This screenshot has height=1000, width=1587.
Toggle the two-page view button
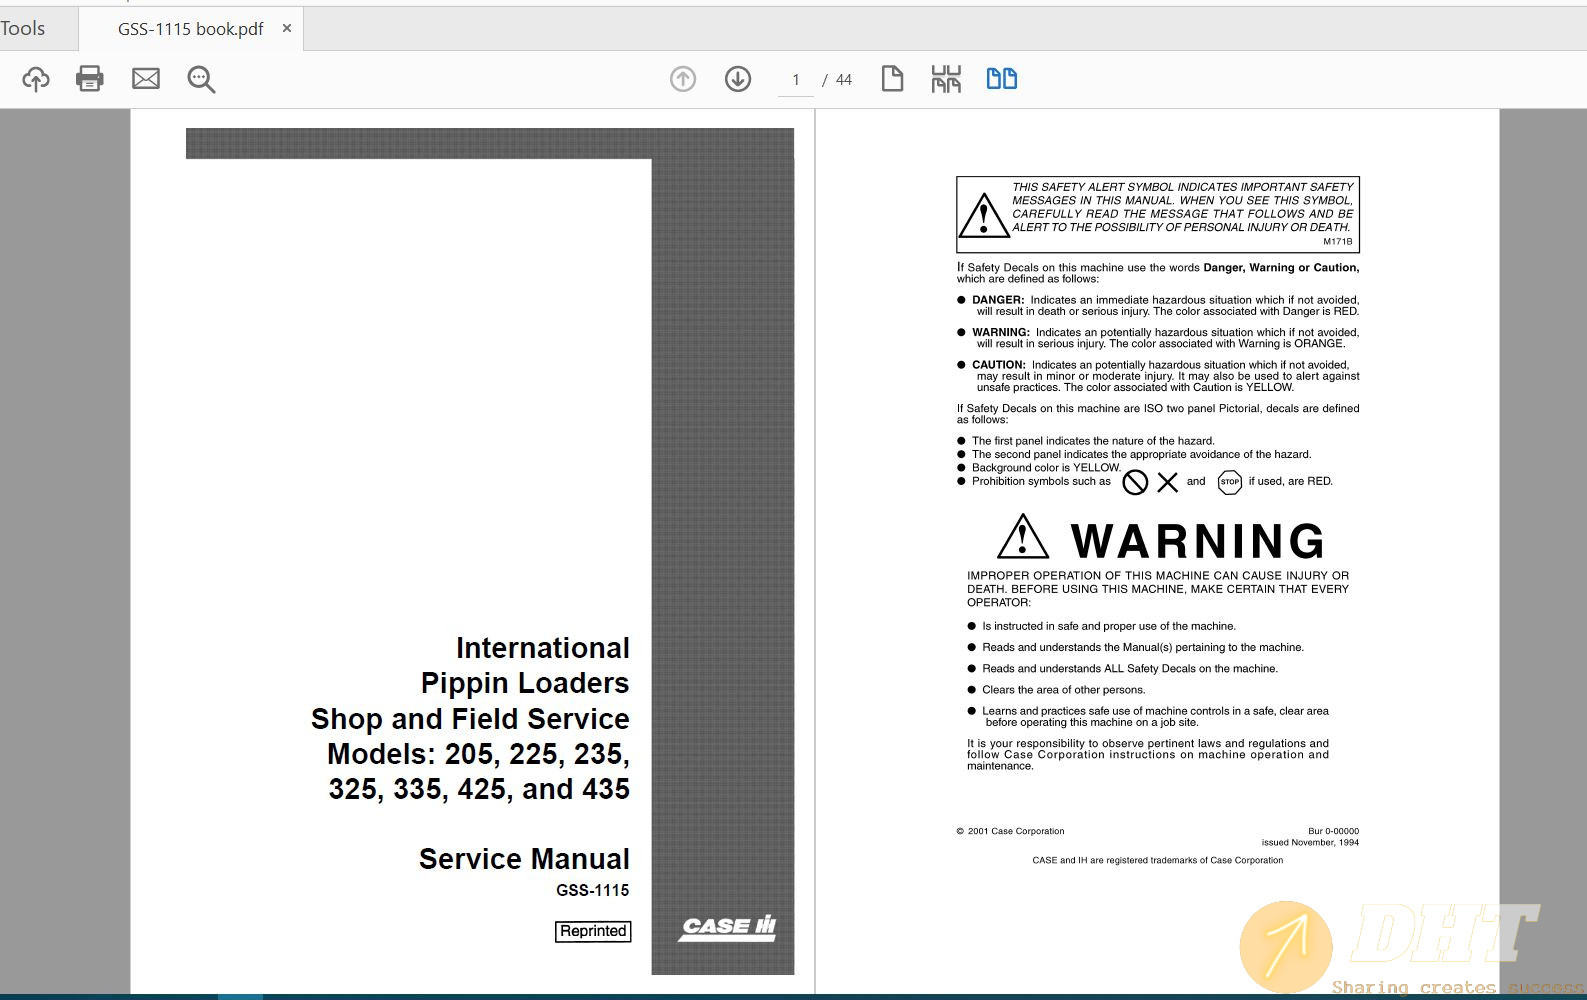coord(1001,79)
